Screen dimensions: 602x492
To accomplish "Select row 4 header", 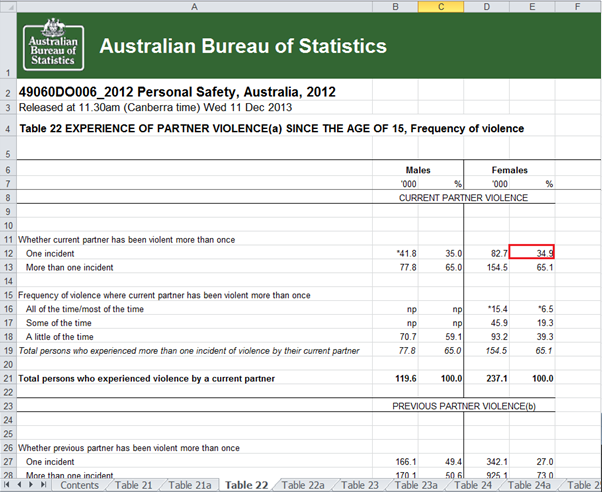I will [8, 128].
